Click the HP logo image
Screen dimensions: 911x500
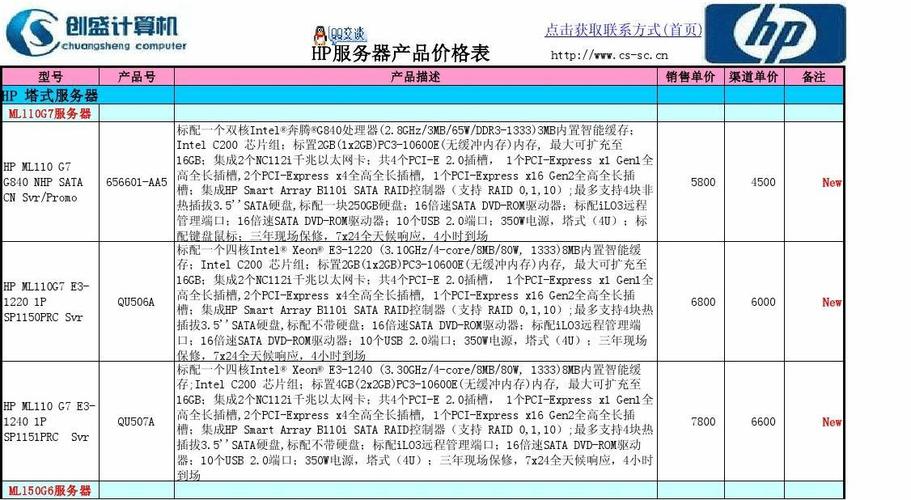tap(775, 33)
